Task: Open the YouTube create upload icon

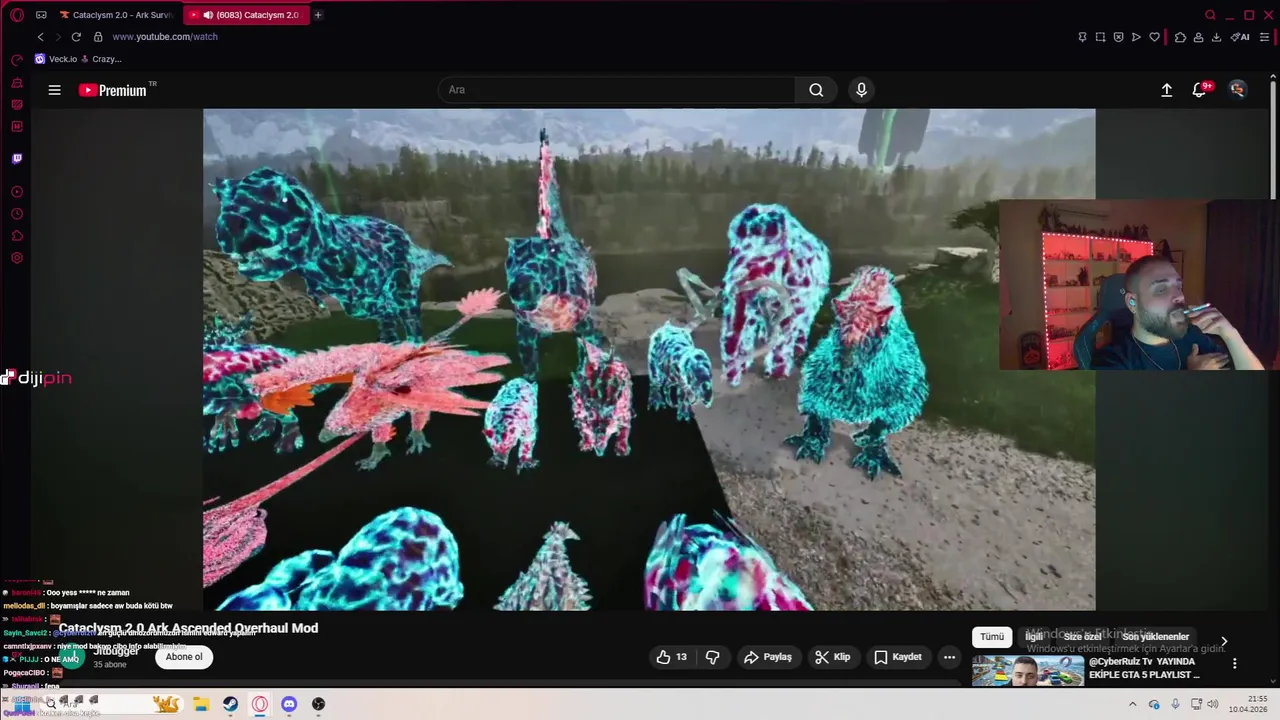Action: [x=1166, y=90]
